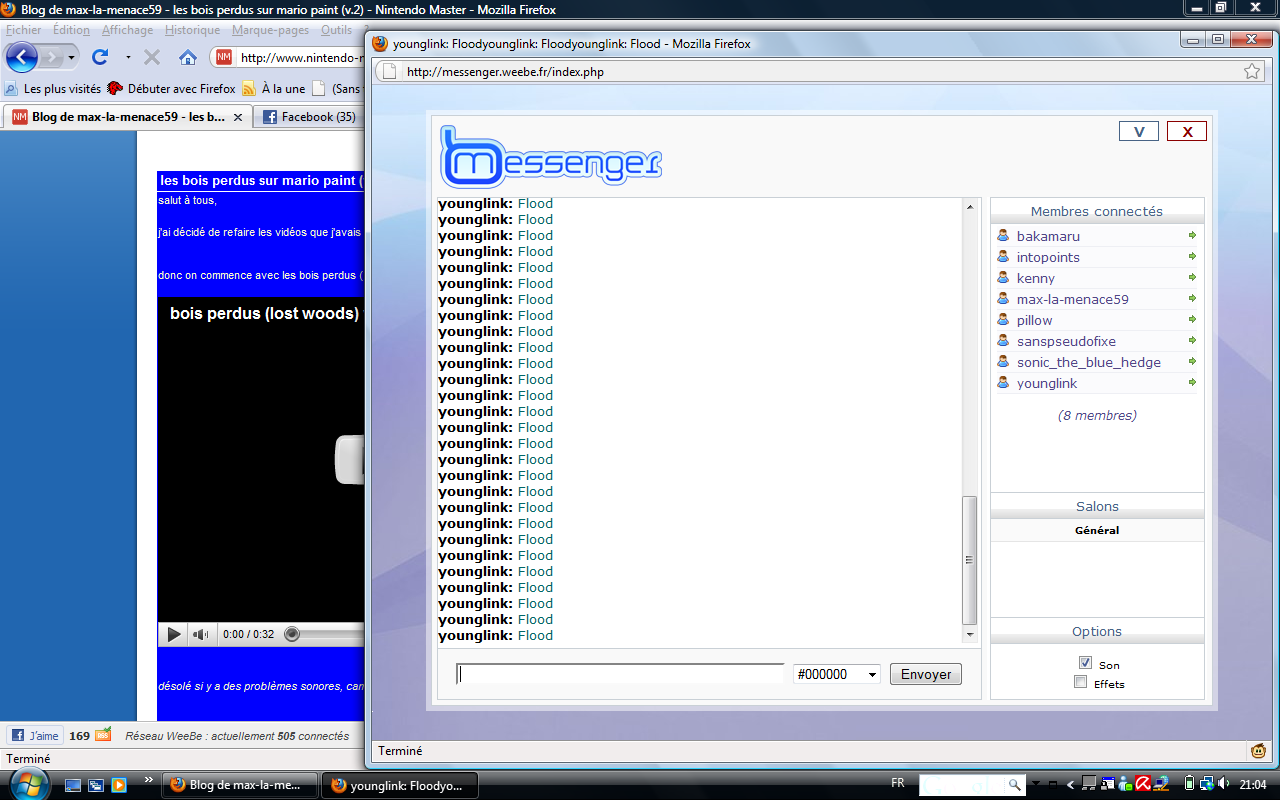Go forward in the Nintendo Master browser window
The width and height of the screenshot is (1280, 800).
[53, 57]
